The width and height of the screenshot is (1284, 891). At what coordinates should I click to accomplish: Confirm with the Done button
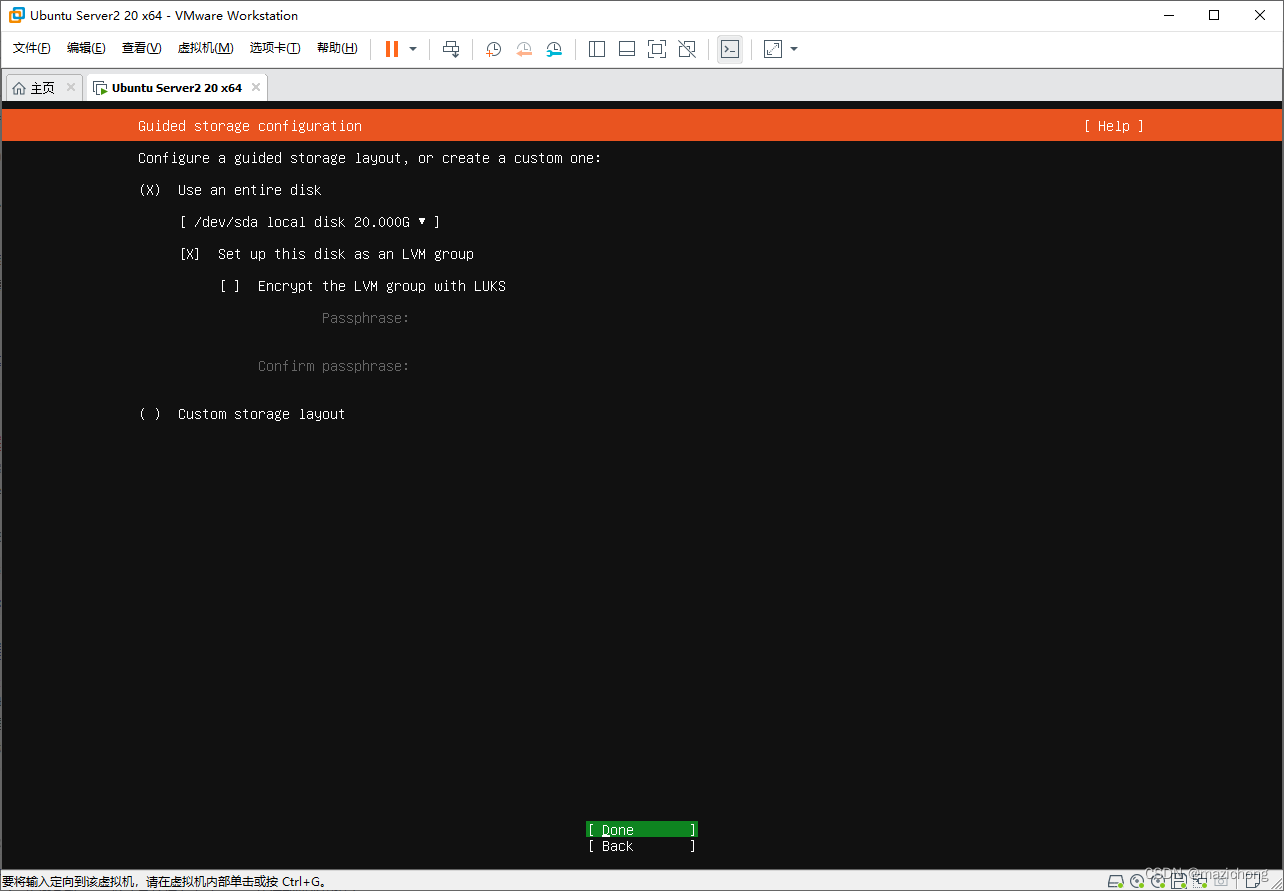tap(642, 830)
